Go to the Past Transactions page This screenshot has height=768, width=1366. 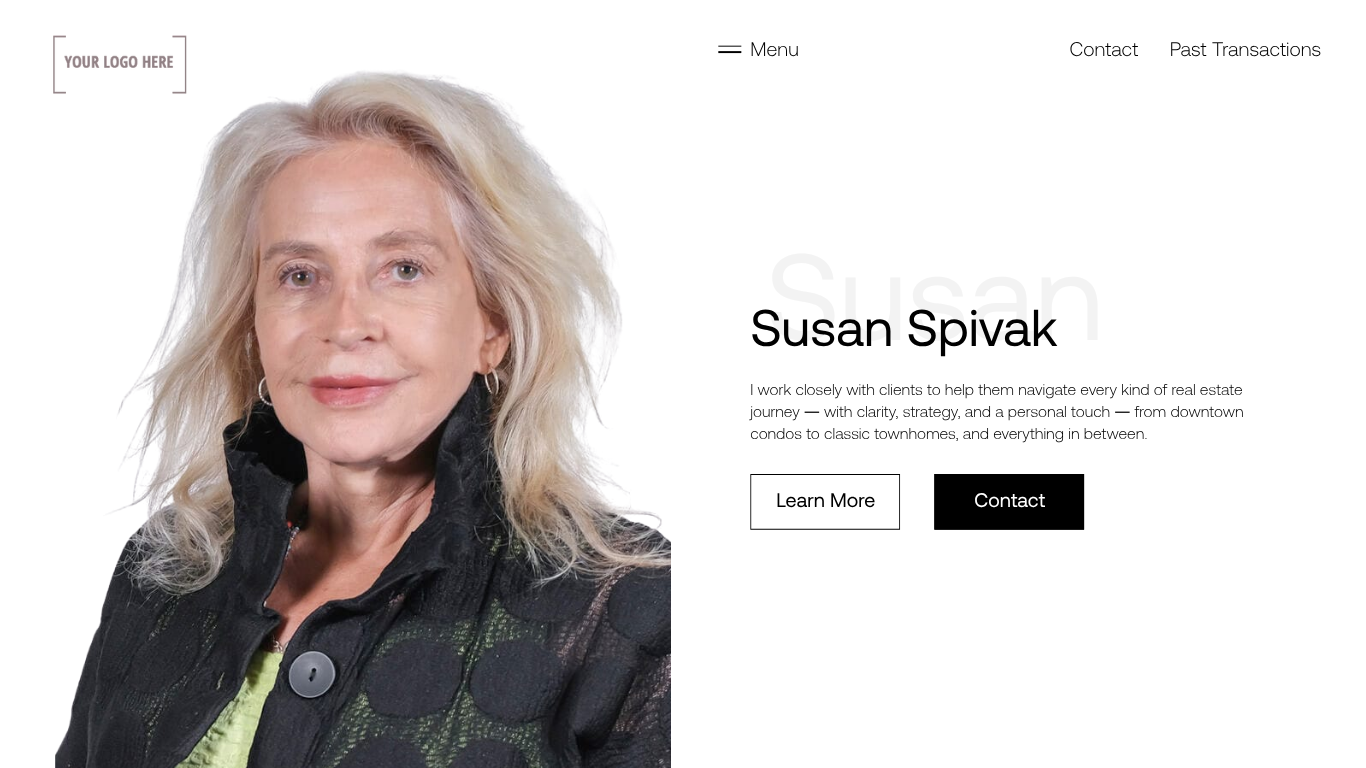pyautogui.click(x=1245, y=49)
